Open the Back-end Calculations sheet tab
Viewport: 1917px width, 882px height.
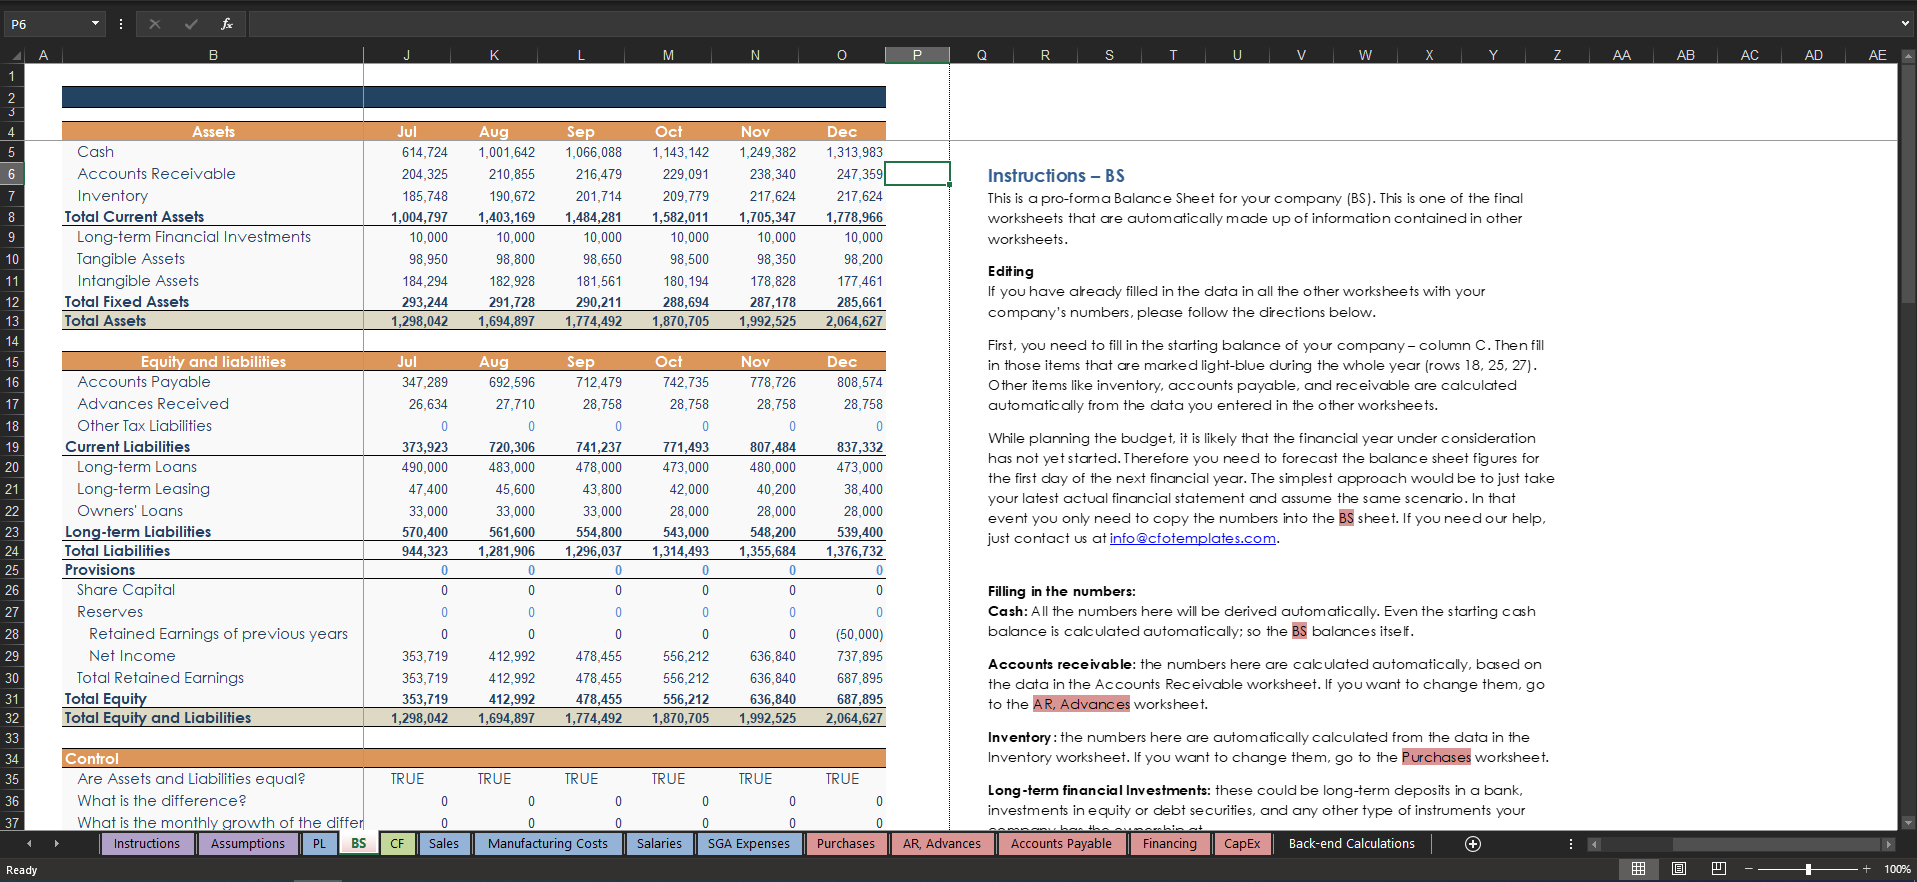pos(1352,844)
